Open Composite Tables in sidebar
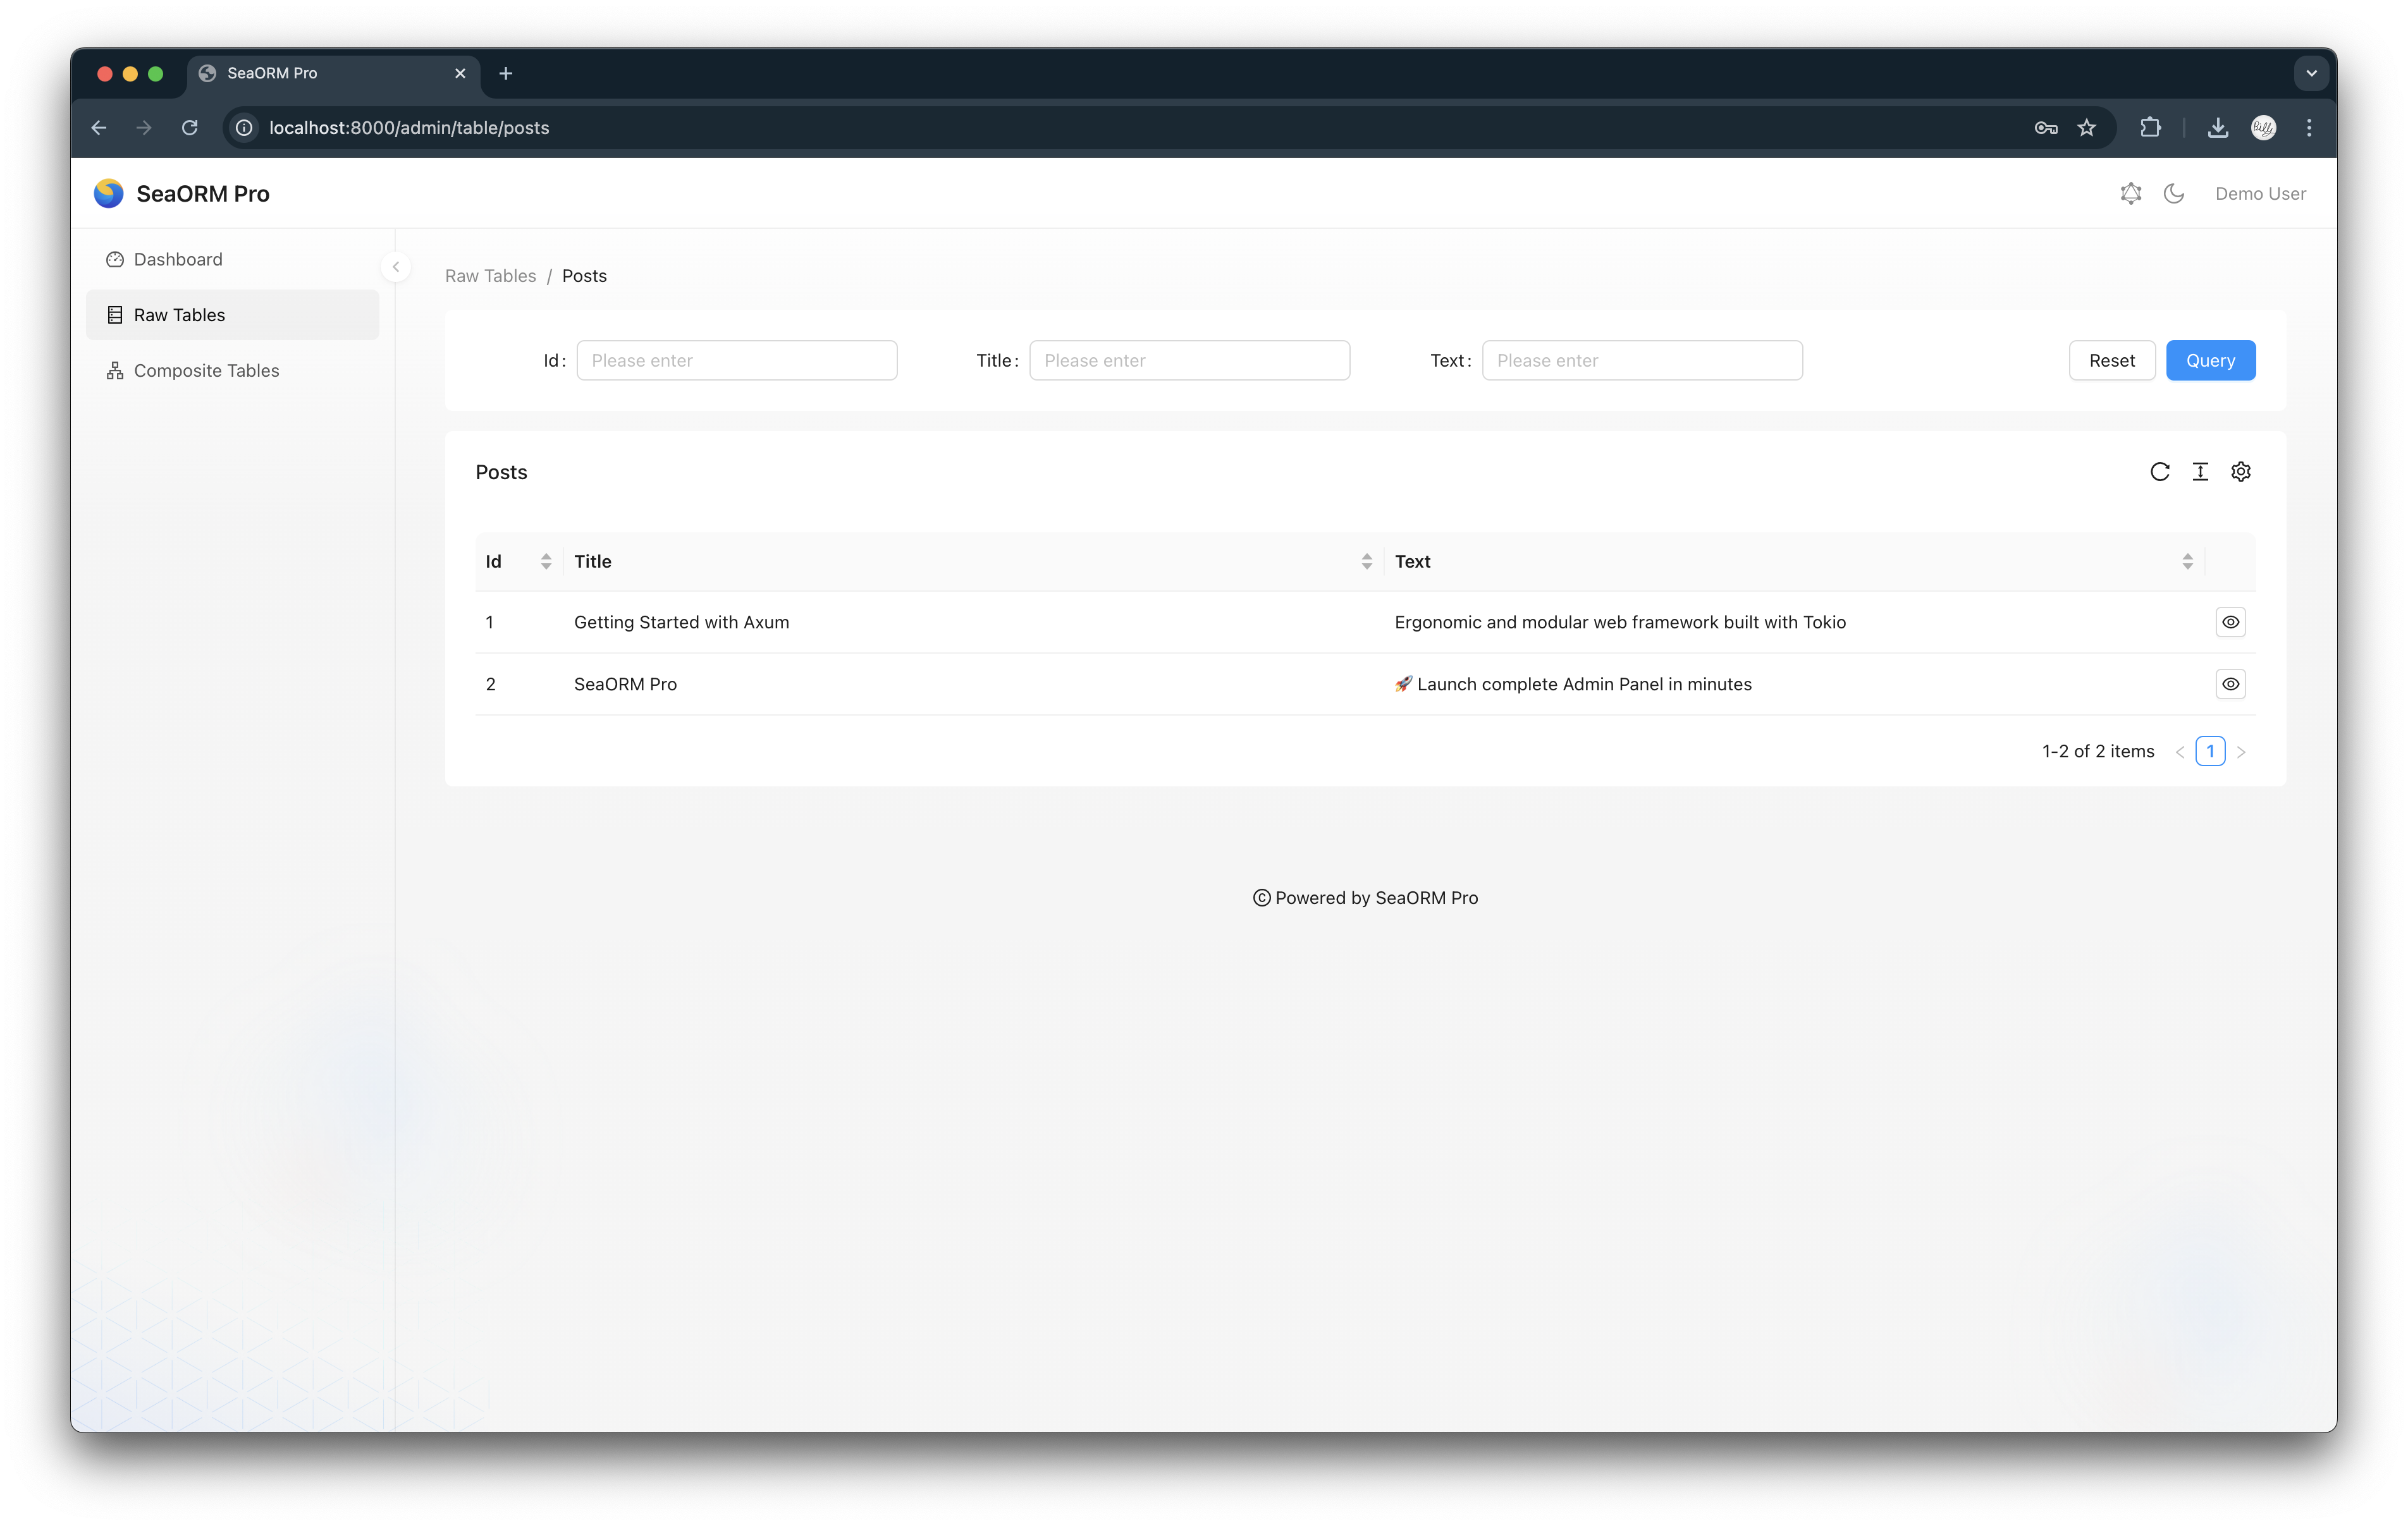The width and height of the screenshot is (2408, 1526). (206, 371)
